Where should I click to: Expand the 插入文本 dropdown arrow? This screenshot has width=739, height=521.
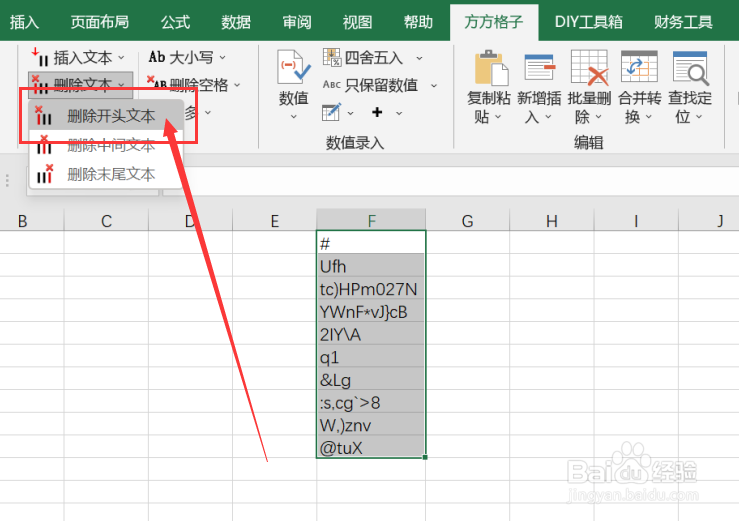[x=121, y=58]
